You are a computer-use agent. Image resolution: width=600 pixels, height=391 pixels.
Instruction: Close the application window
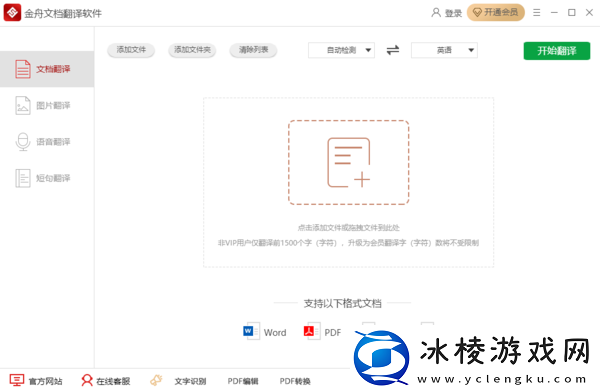click(589, 13)
